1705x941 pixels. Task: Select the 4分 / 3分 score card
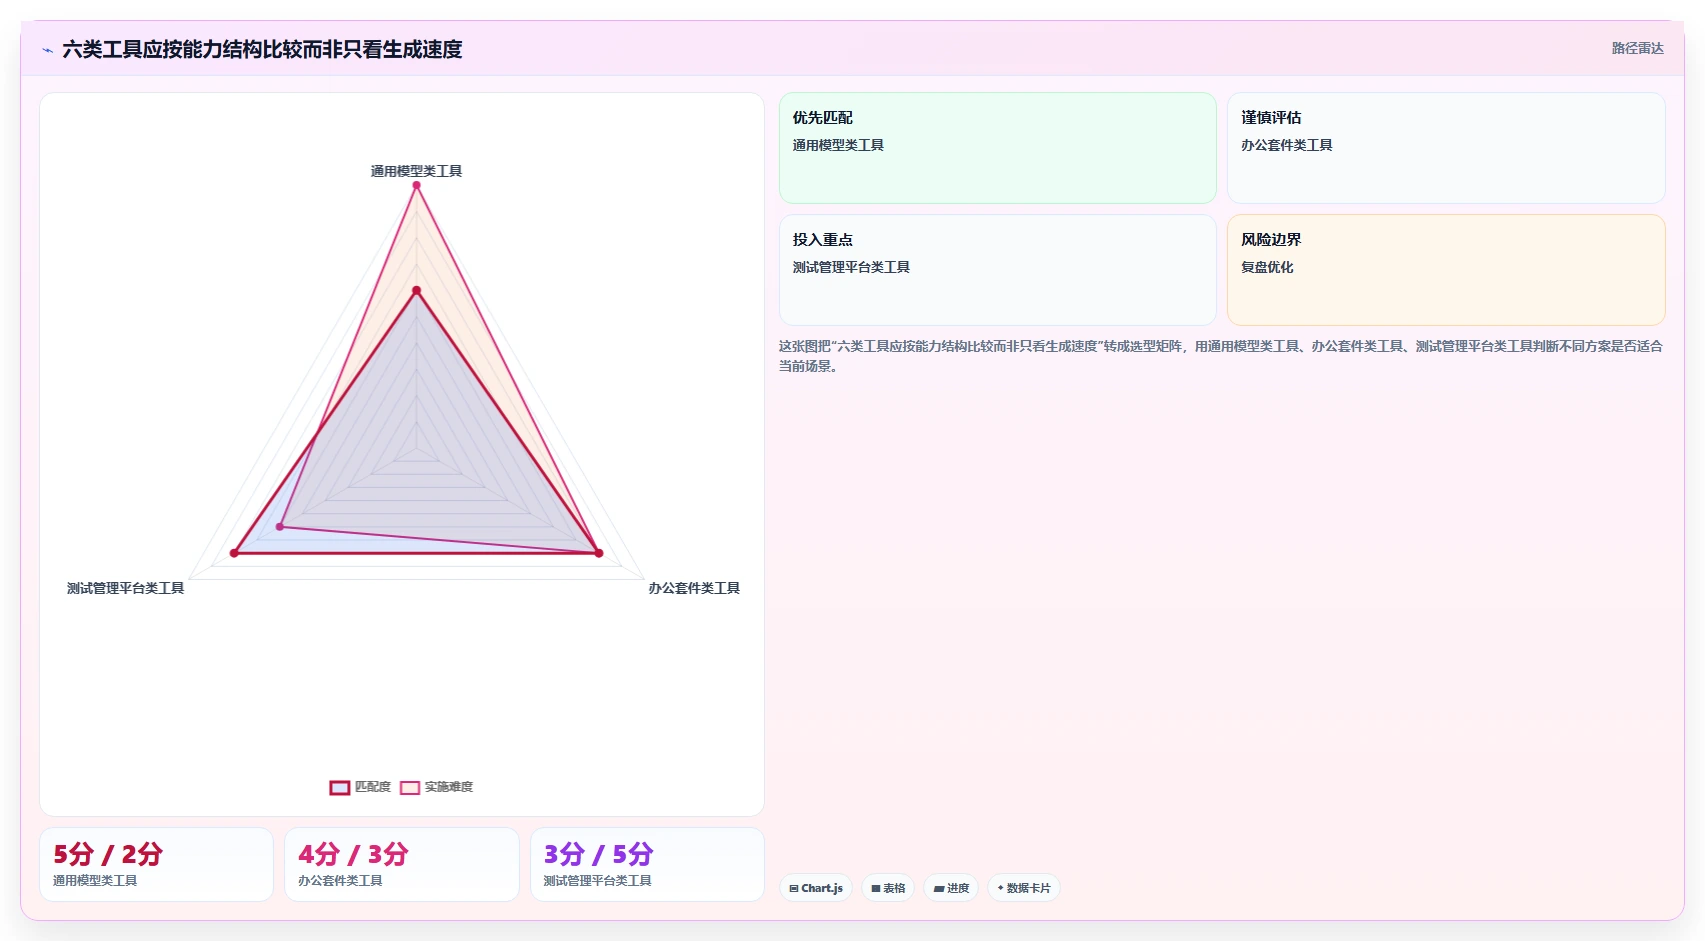(402, 865)
